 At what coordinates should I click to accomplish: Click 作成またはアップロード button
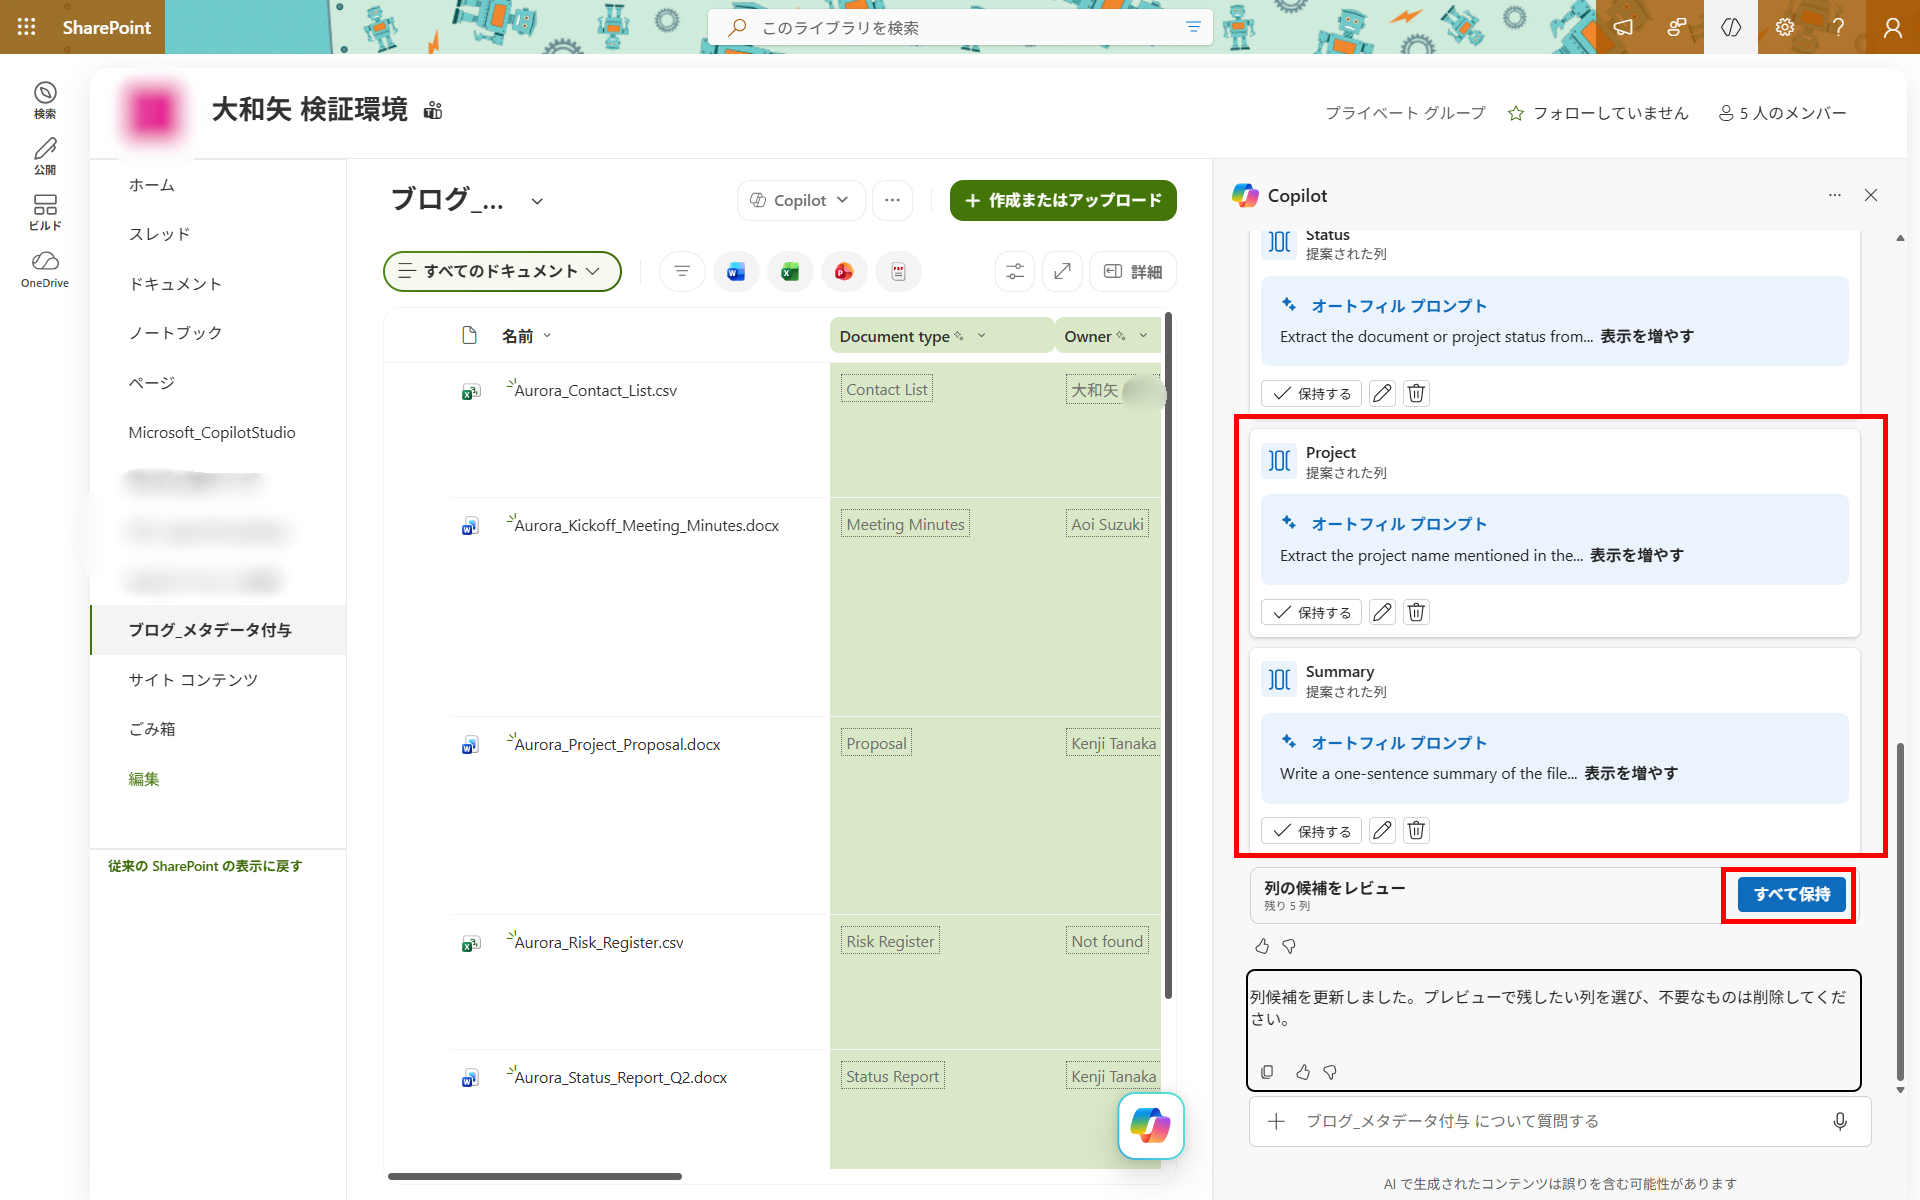point(1063,200)
